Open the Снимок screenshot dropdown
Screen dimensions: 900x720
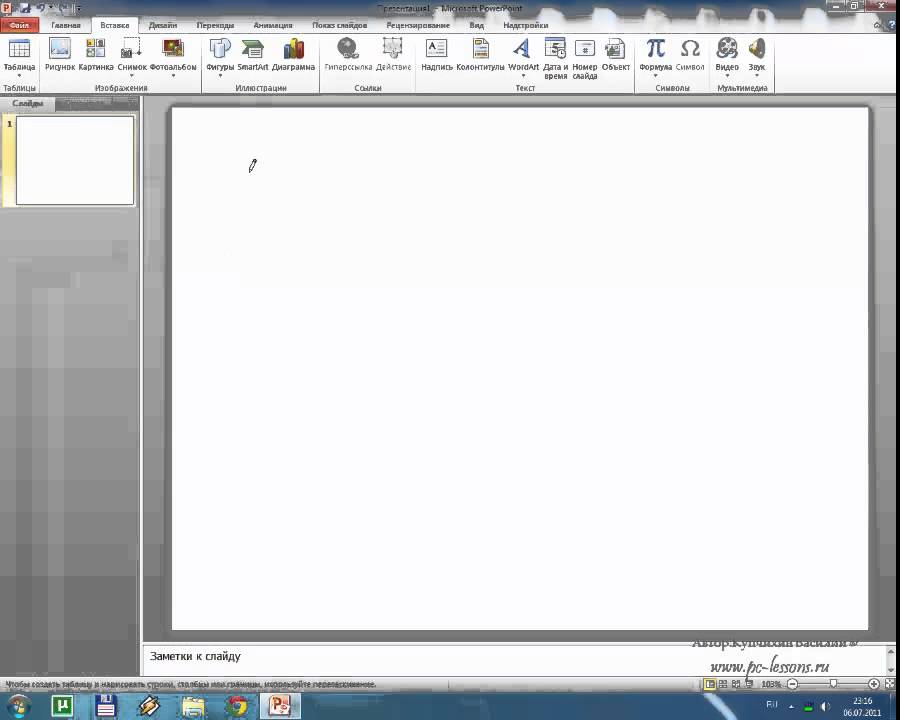[x=132, y=57]
